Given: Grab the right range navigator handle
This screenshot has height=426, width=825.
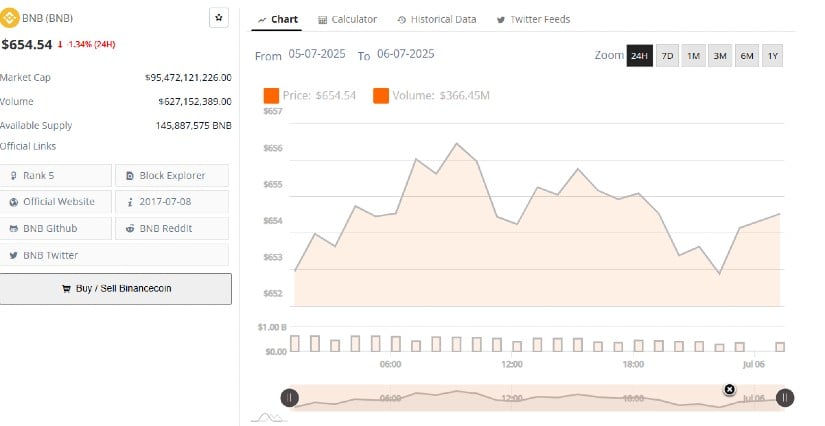Looking at the screenshot, I should 784,398.
